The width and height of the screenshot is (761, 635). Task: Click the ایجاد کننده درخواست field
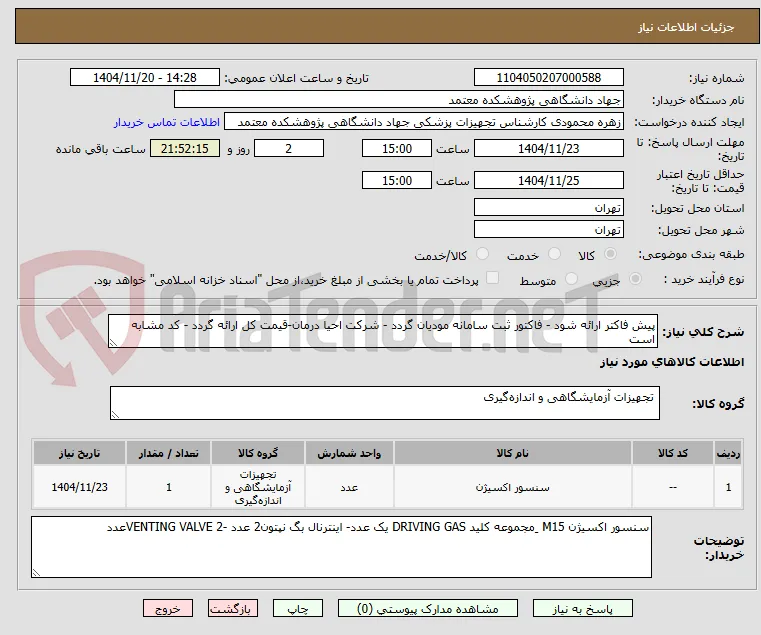pos(424,122)
